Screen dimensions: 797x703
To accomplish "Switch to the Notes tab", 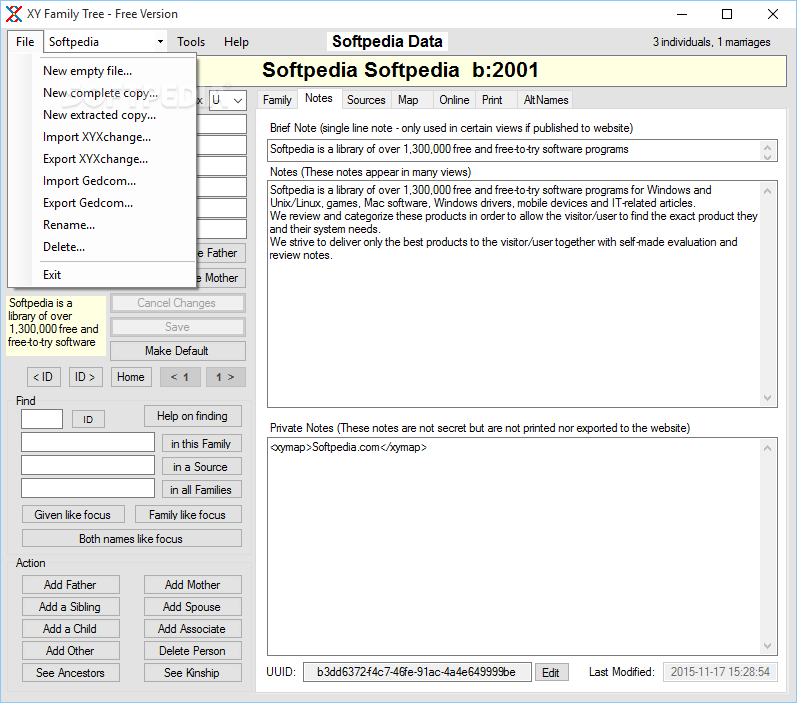I will [319, 98].
